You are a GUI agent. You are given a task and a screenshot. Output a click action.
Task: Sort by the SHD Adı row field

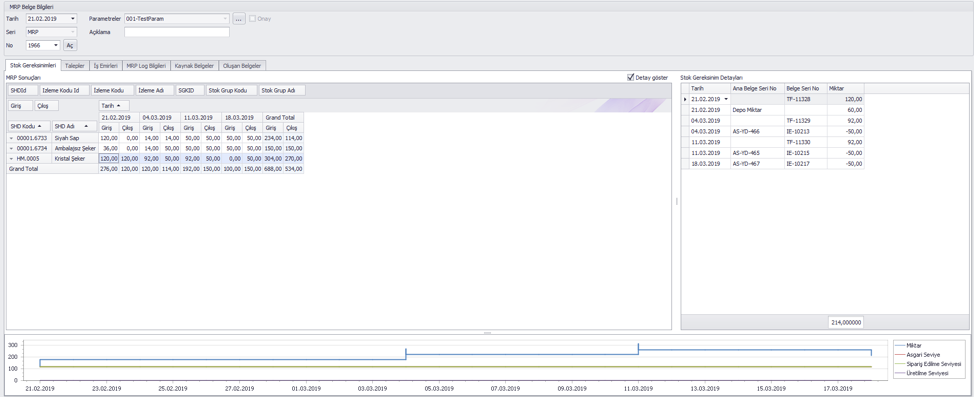click(x=75, y=126)
